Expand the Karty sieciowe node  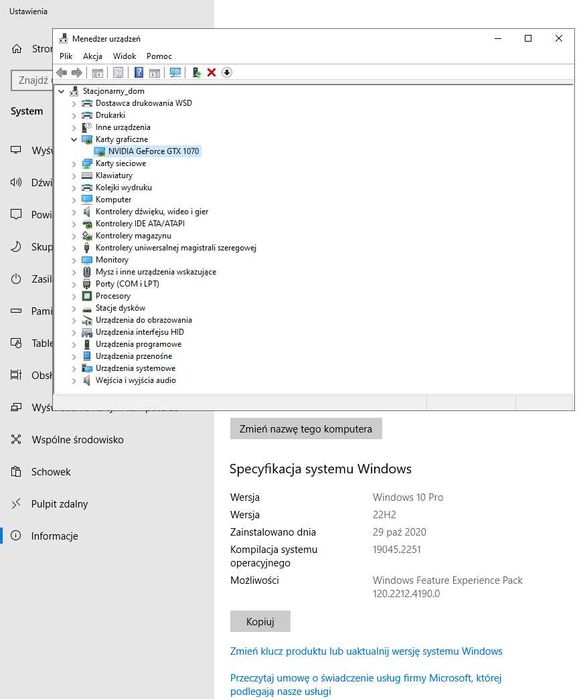74,164
